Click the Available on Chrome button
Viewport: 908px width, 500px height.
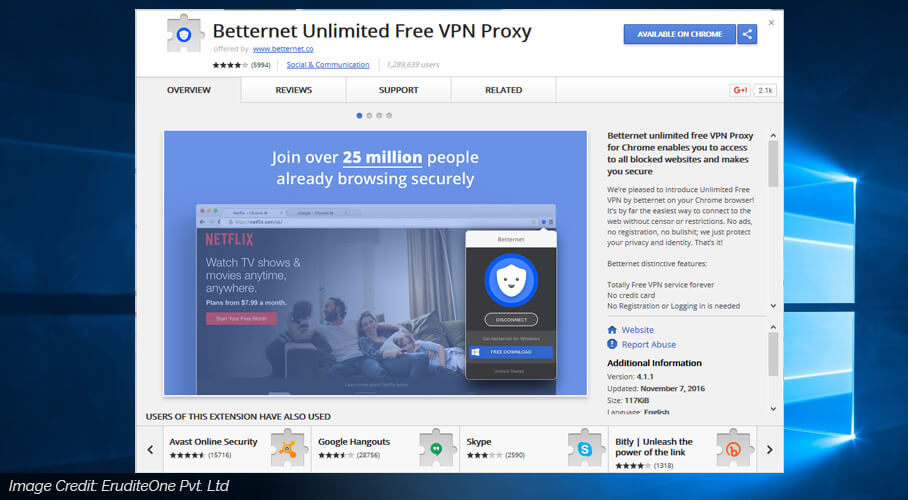tap(679, 34)
